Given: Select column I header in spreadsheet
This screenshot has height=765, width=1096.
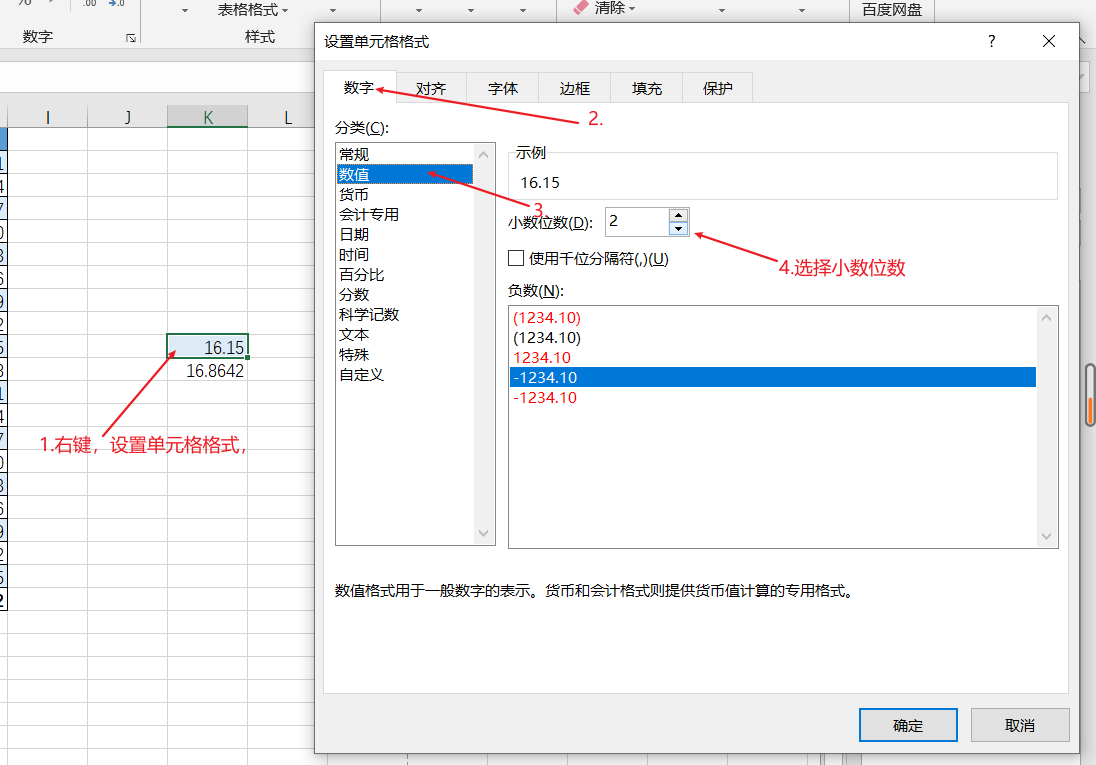Looking at the screenshot, I should coord(48,117).
